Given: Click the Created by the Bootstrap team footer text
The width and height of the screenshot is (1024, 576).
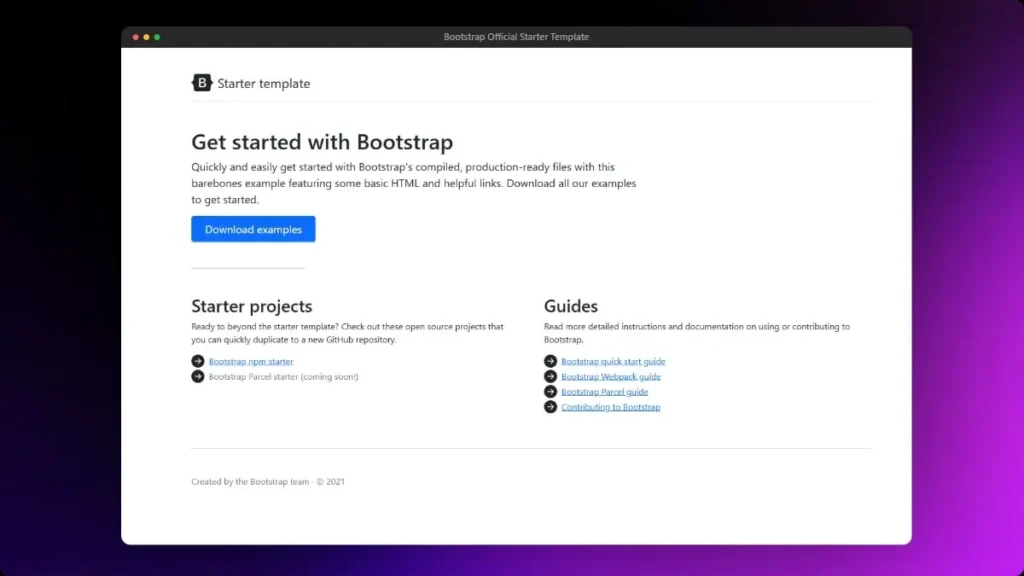Looking at the screenshot, I should click(268, 481).
